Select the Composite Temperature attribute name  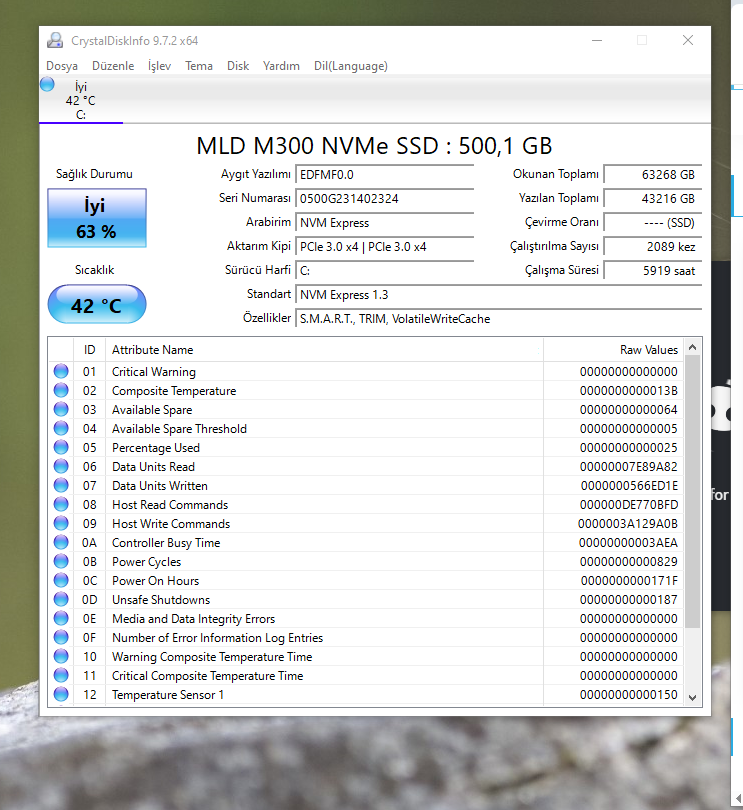(x=174, y=391)
